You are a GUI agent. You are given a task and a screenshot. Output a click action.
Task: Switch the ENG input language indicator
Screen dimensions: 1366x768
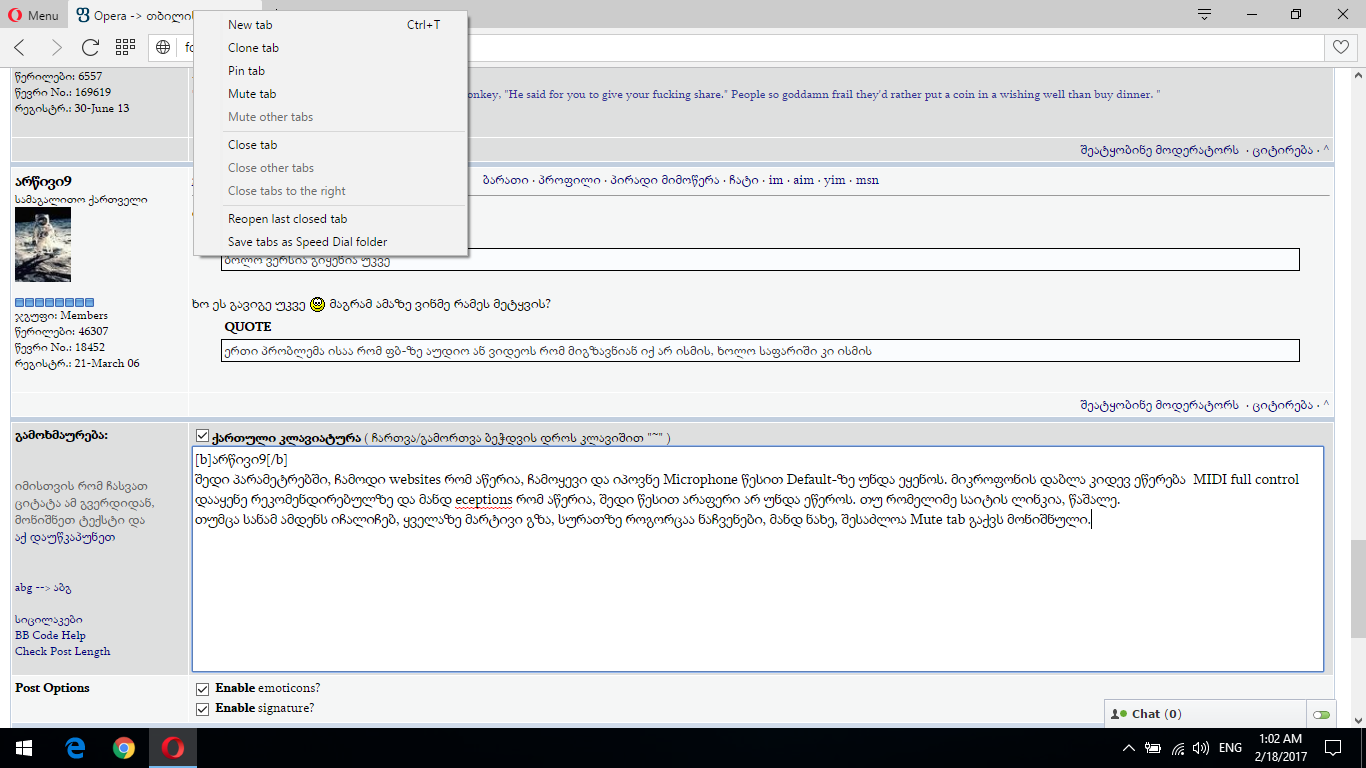click(x=1231, y=748)
